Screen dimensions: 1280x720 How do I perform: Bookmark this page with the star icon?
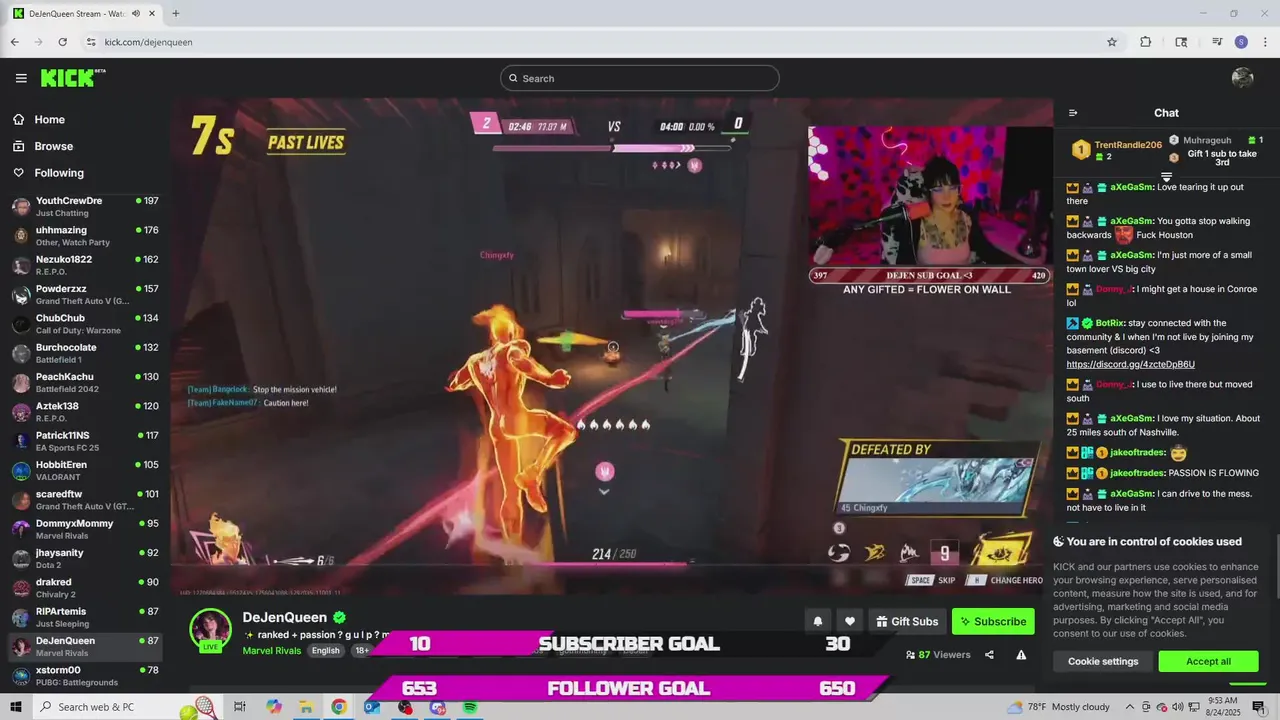[1111, 42]
